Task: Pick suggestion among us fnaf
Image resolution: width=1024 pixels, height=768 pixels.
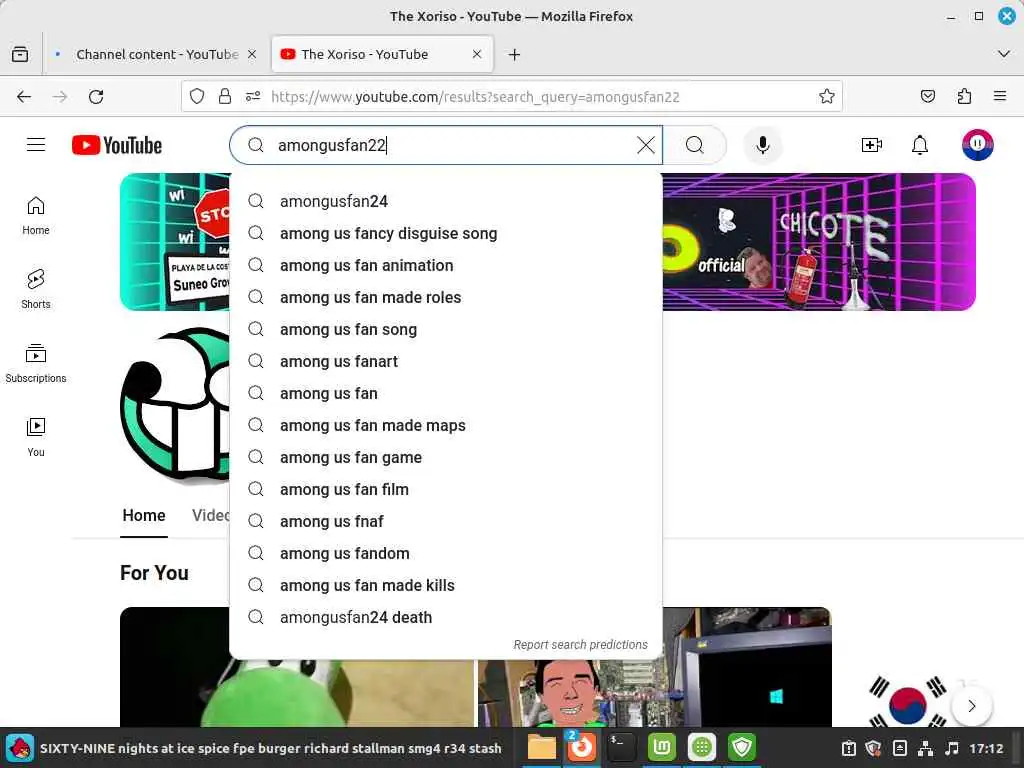Action: click(x=446, y=521)
